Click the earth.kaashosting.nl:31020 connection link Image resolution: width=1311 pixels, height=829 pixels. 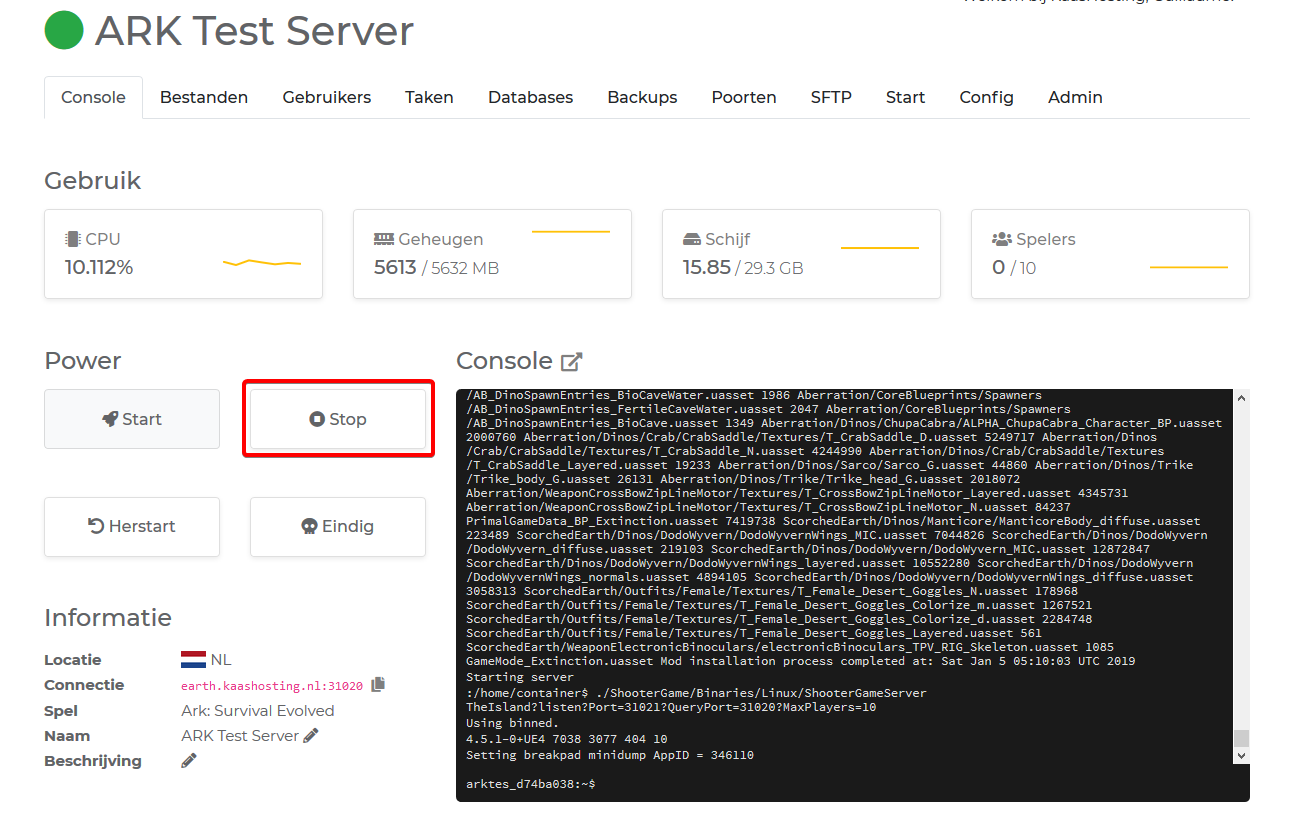(x=272, y=686)
